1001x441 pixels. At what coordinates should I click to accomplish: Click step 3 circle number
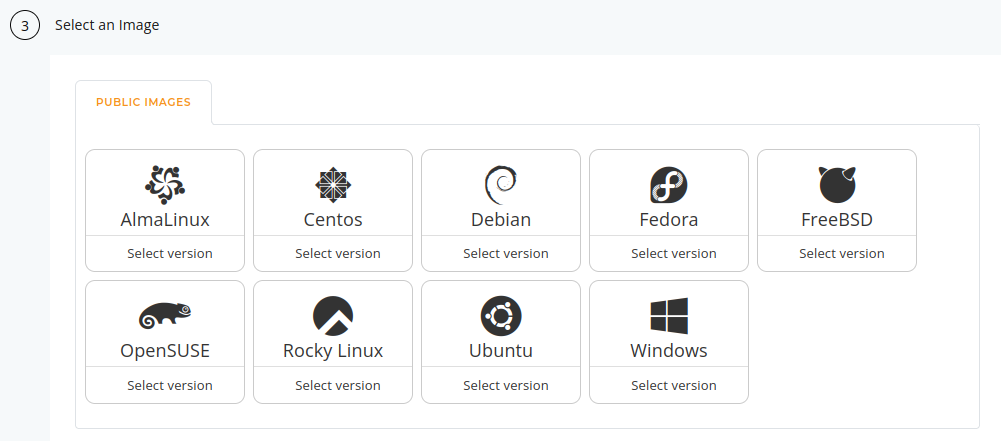(x=24, y=26)
